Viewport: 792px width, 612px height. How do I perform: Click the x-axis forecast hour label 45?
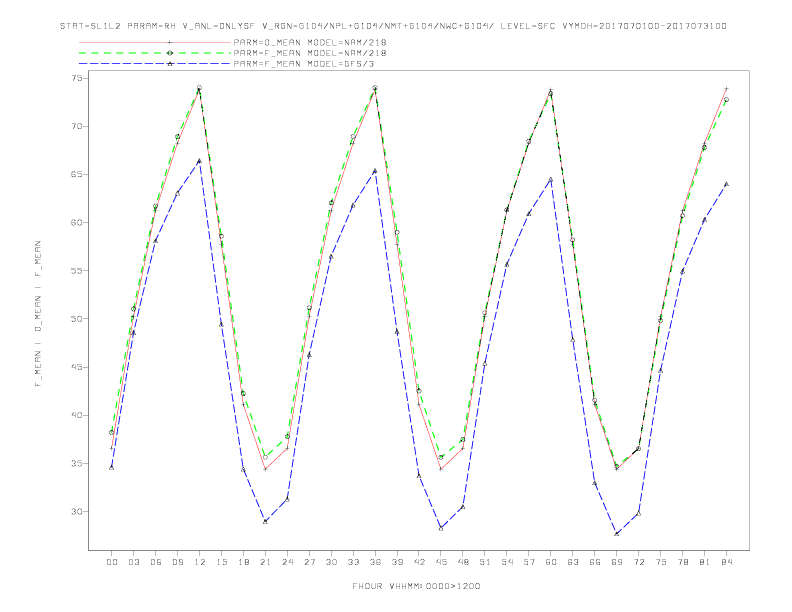click(x=441, y=562)
